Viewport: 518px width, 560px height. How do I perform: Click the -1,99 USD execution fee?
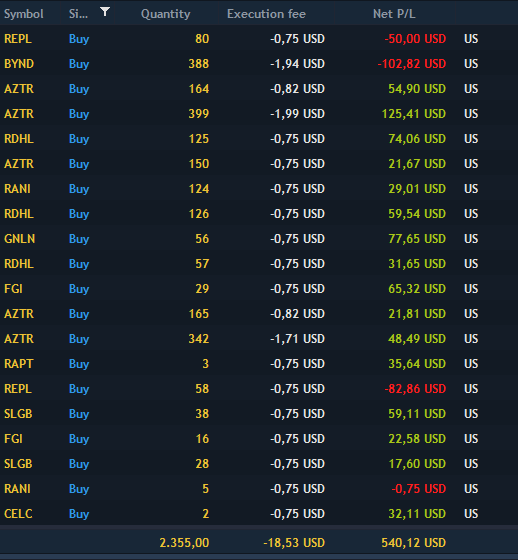297,114
